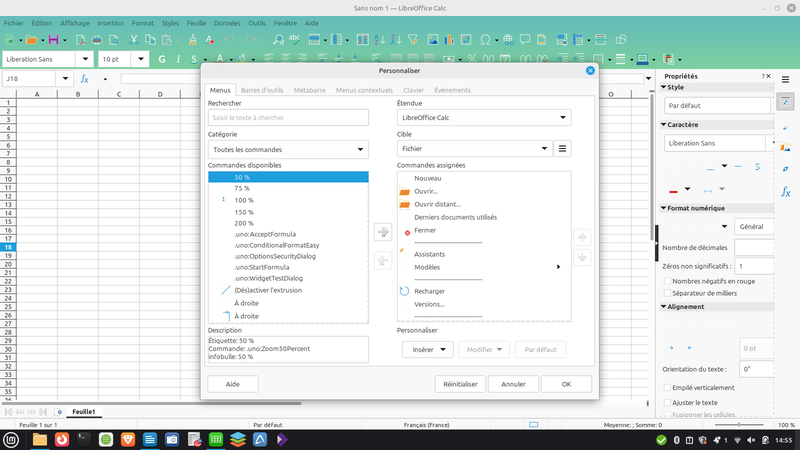Open the sidebar settings hamburger icon
This screenshot has width=800, height=450.
(x=785, y=80)
